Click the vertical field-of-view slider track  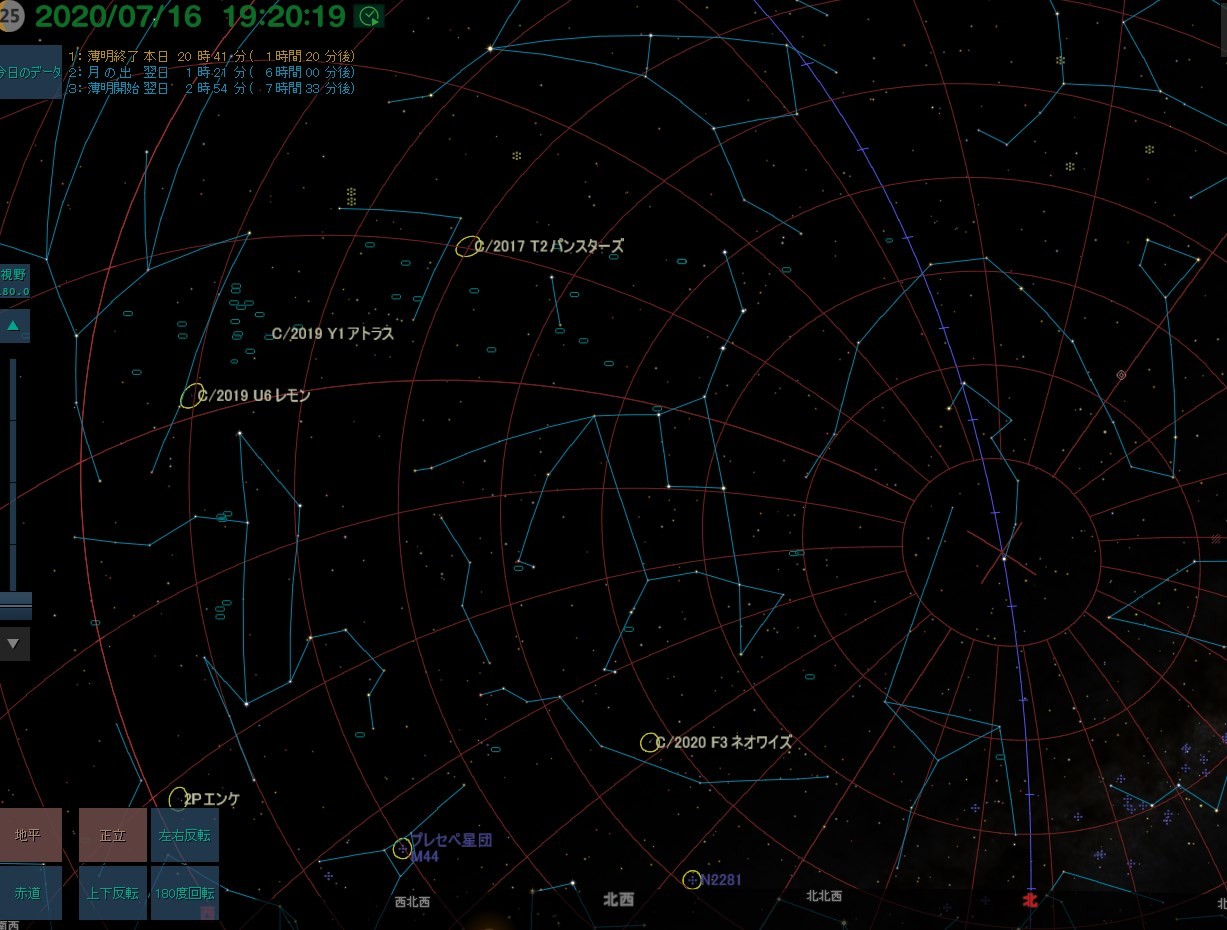[13, 474]
